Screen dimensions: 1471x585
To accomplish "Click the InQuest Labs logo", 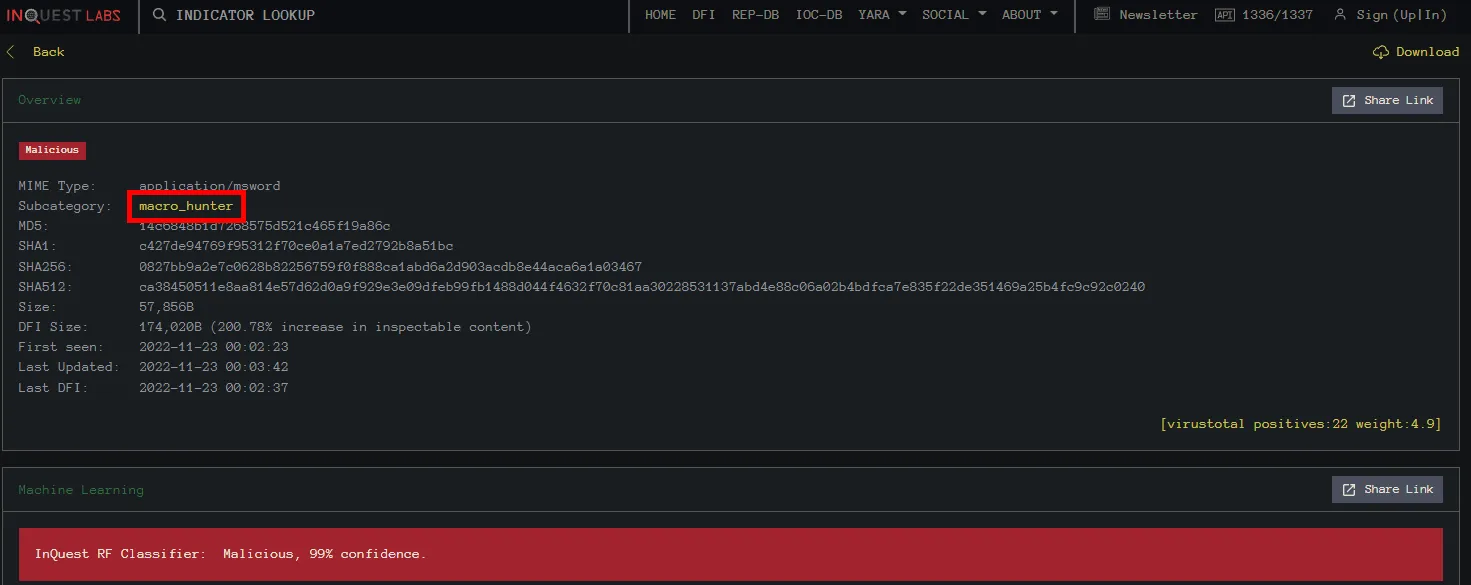I will (x=64, y=15).
